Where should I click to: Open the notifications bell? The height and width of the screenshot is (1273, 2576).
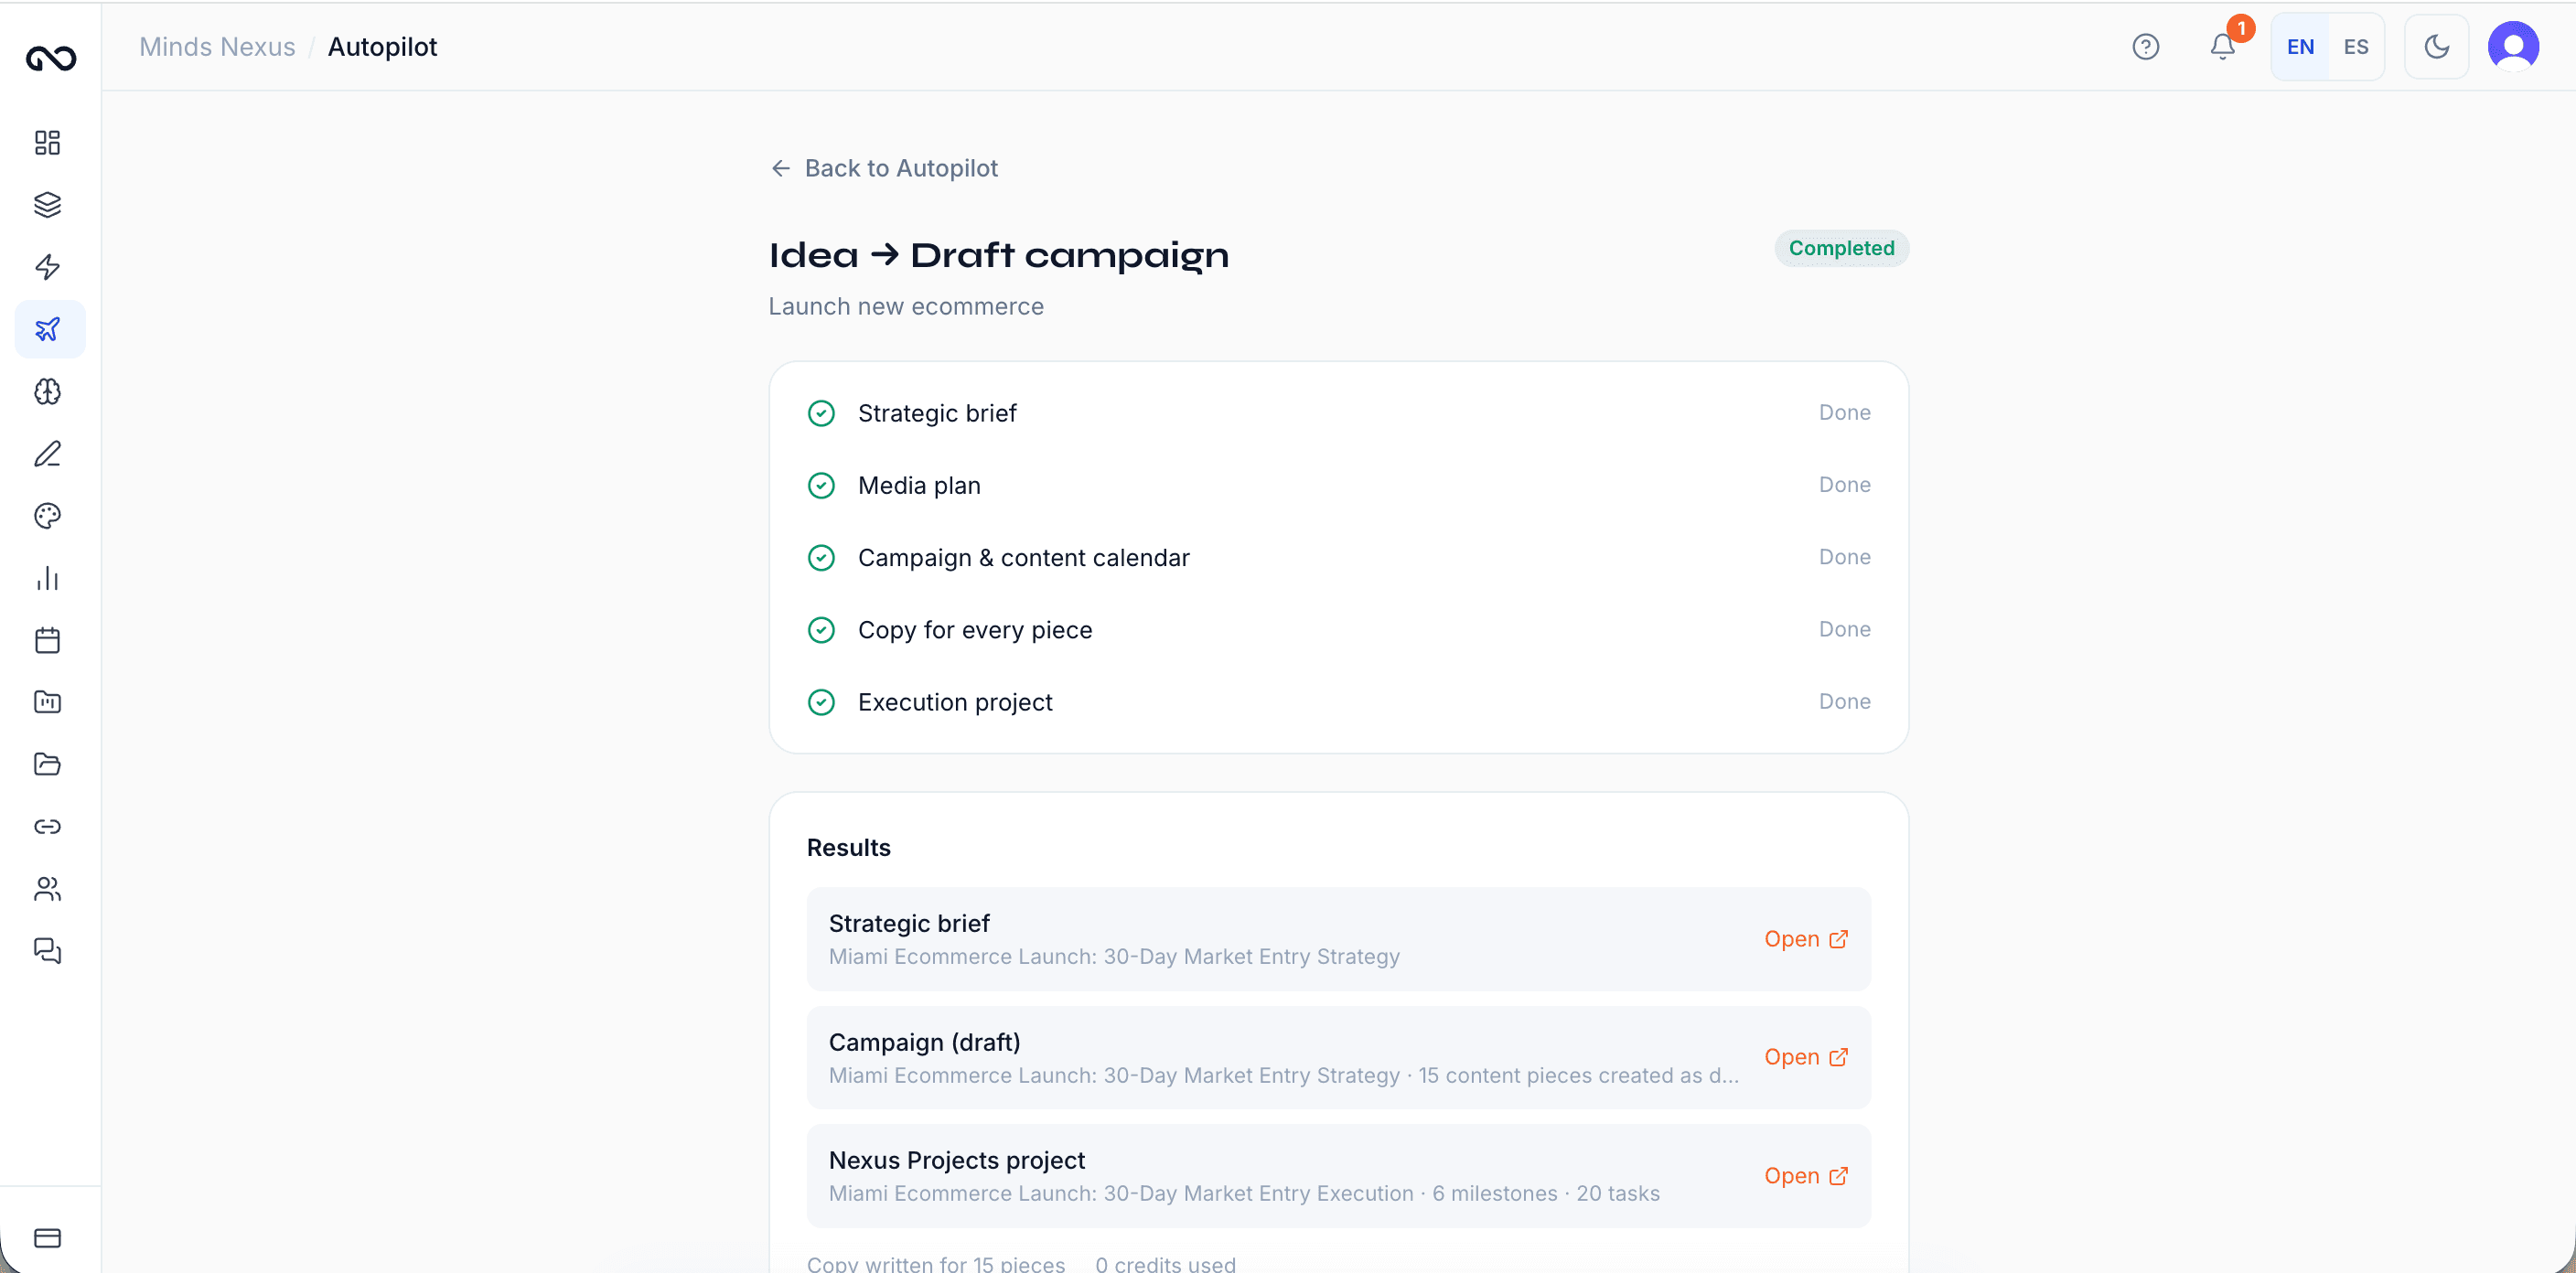[x=2222, y=47]
